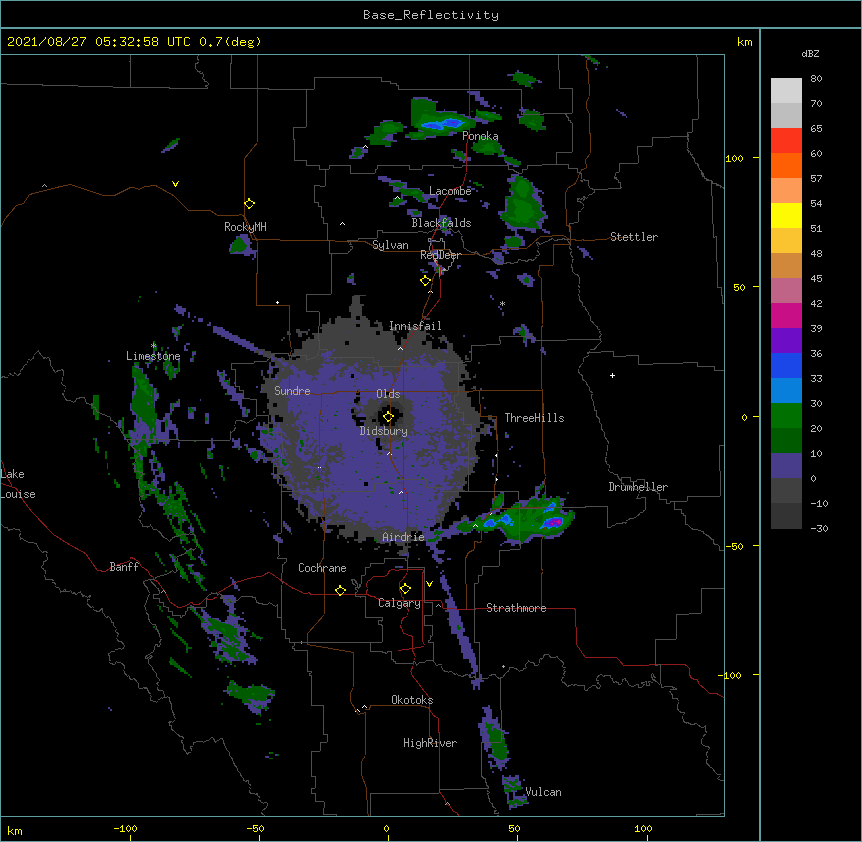Viewport: 862px width, 842px height.
Task: Click the HighRiver city label
Action: tap(430, 743)
